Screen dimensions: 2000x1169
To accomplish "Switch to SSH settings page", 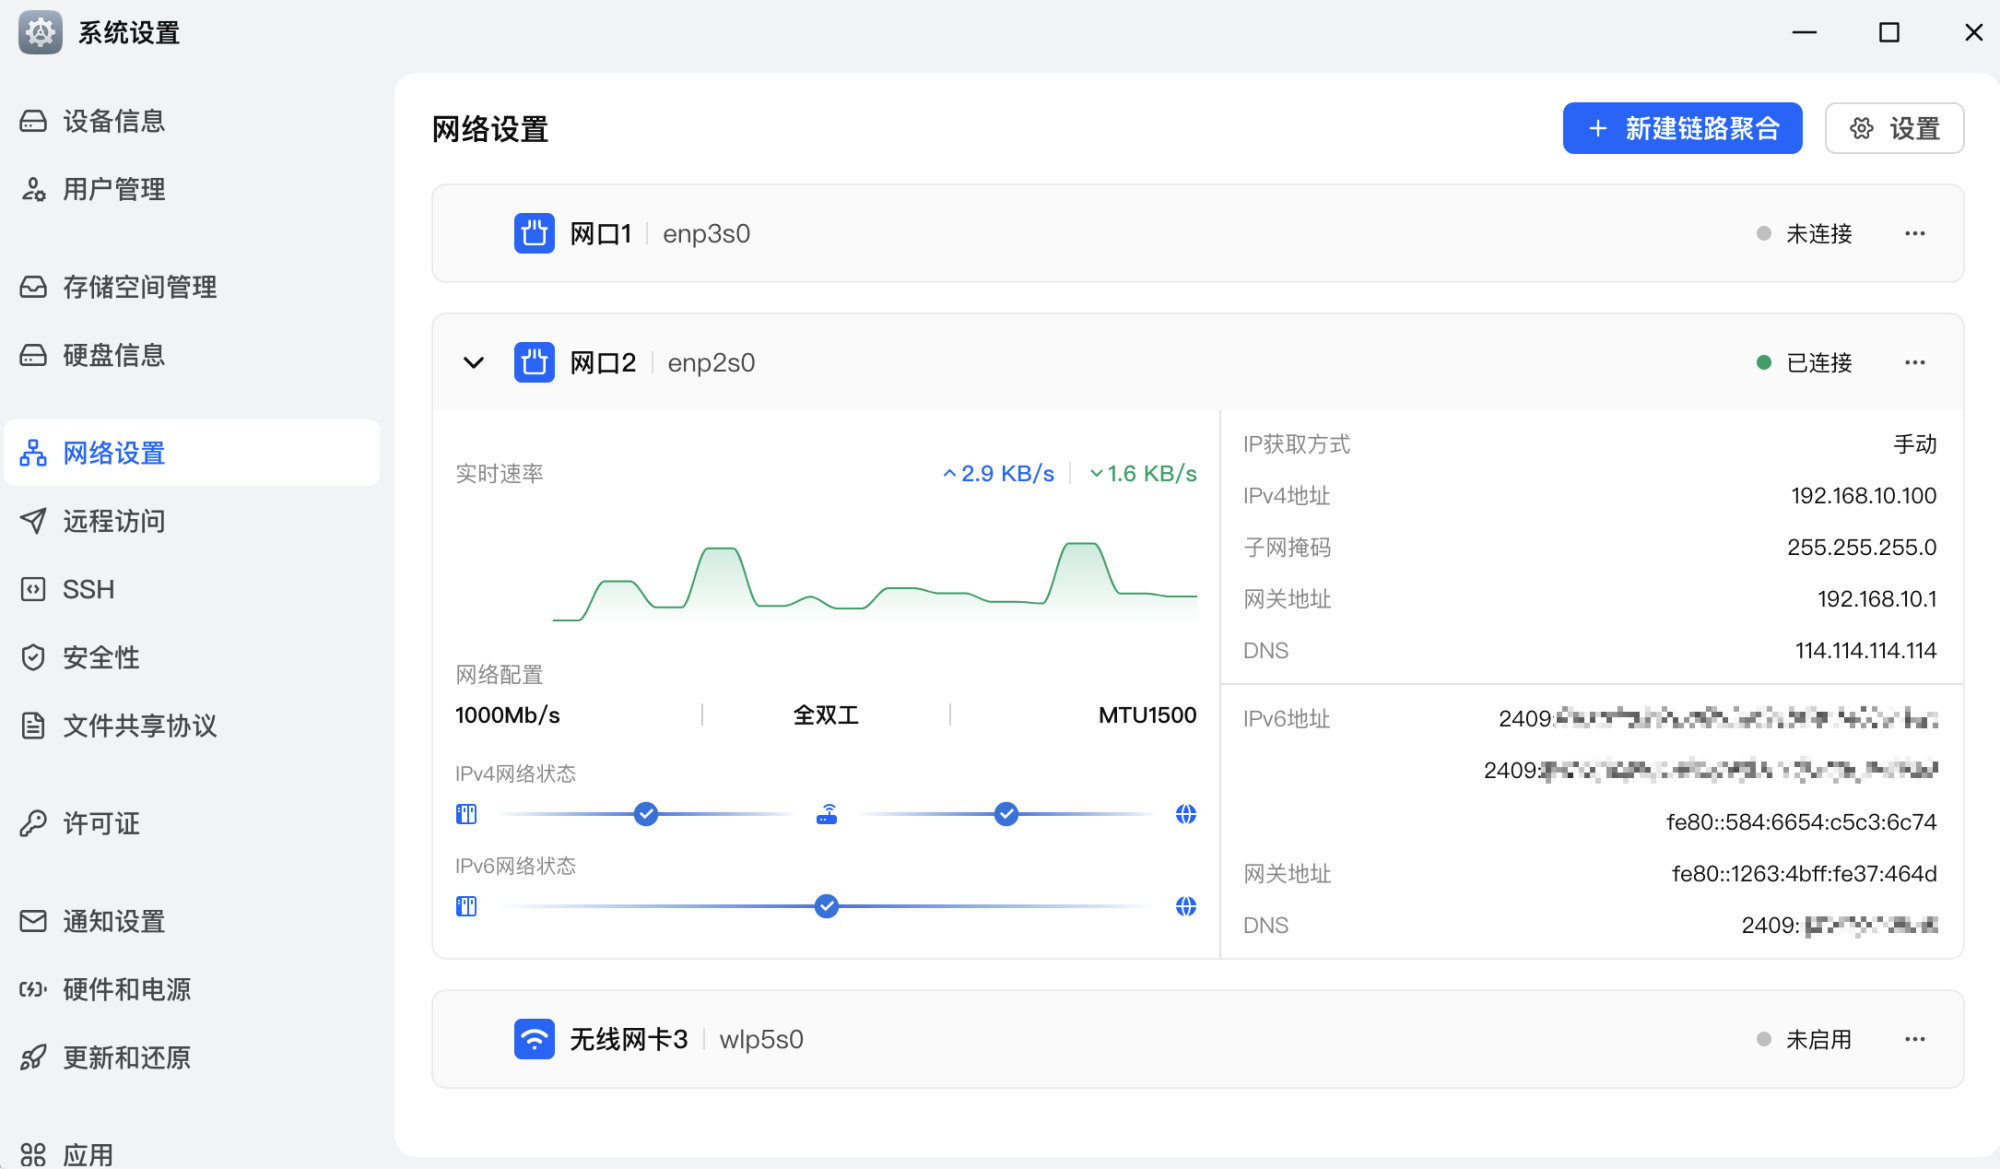I will pos(88,589).
